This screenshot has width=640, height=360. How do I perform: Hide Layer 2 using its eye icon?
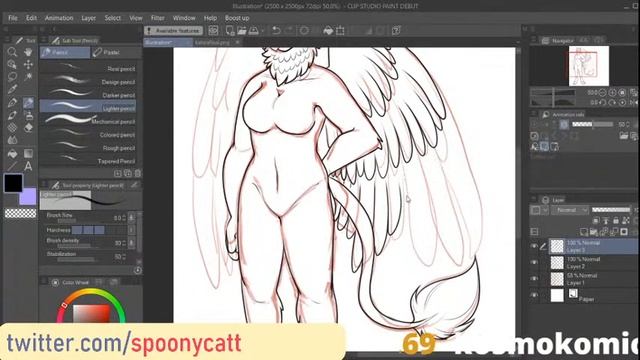(x=534, y=262)
